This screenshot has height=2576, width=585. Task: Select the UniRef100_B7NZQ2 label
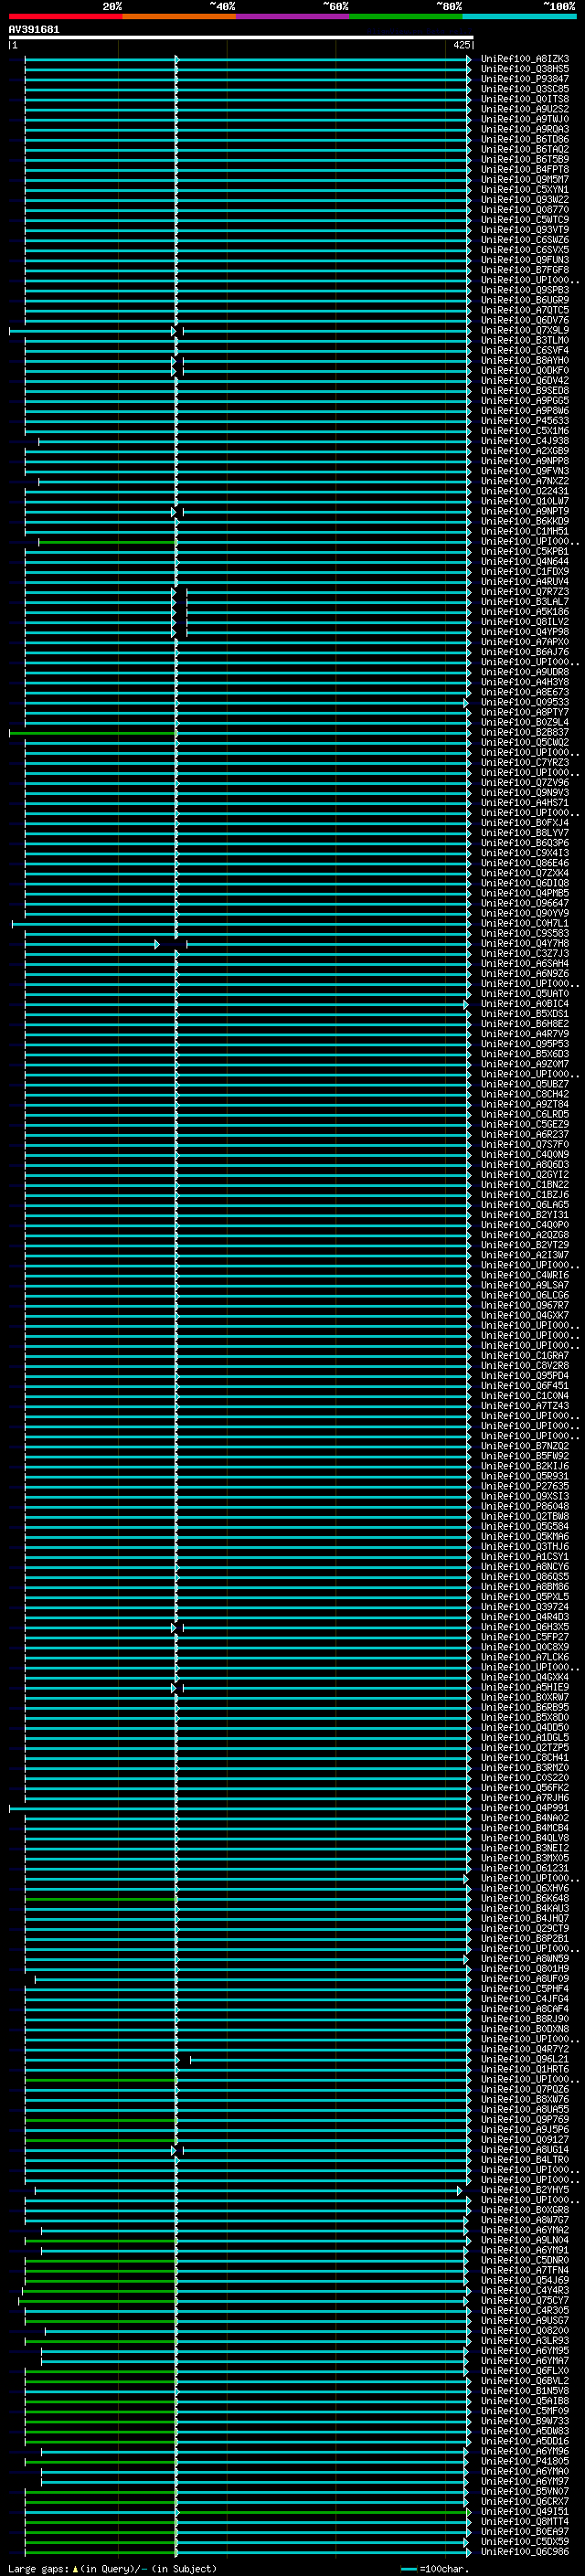(x=525, y=1447)
